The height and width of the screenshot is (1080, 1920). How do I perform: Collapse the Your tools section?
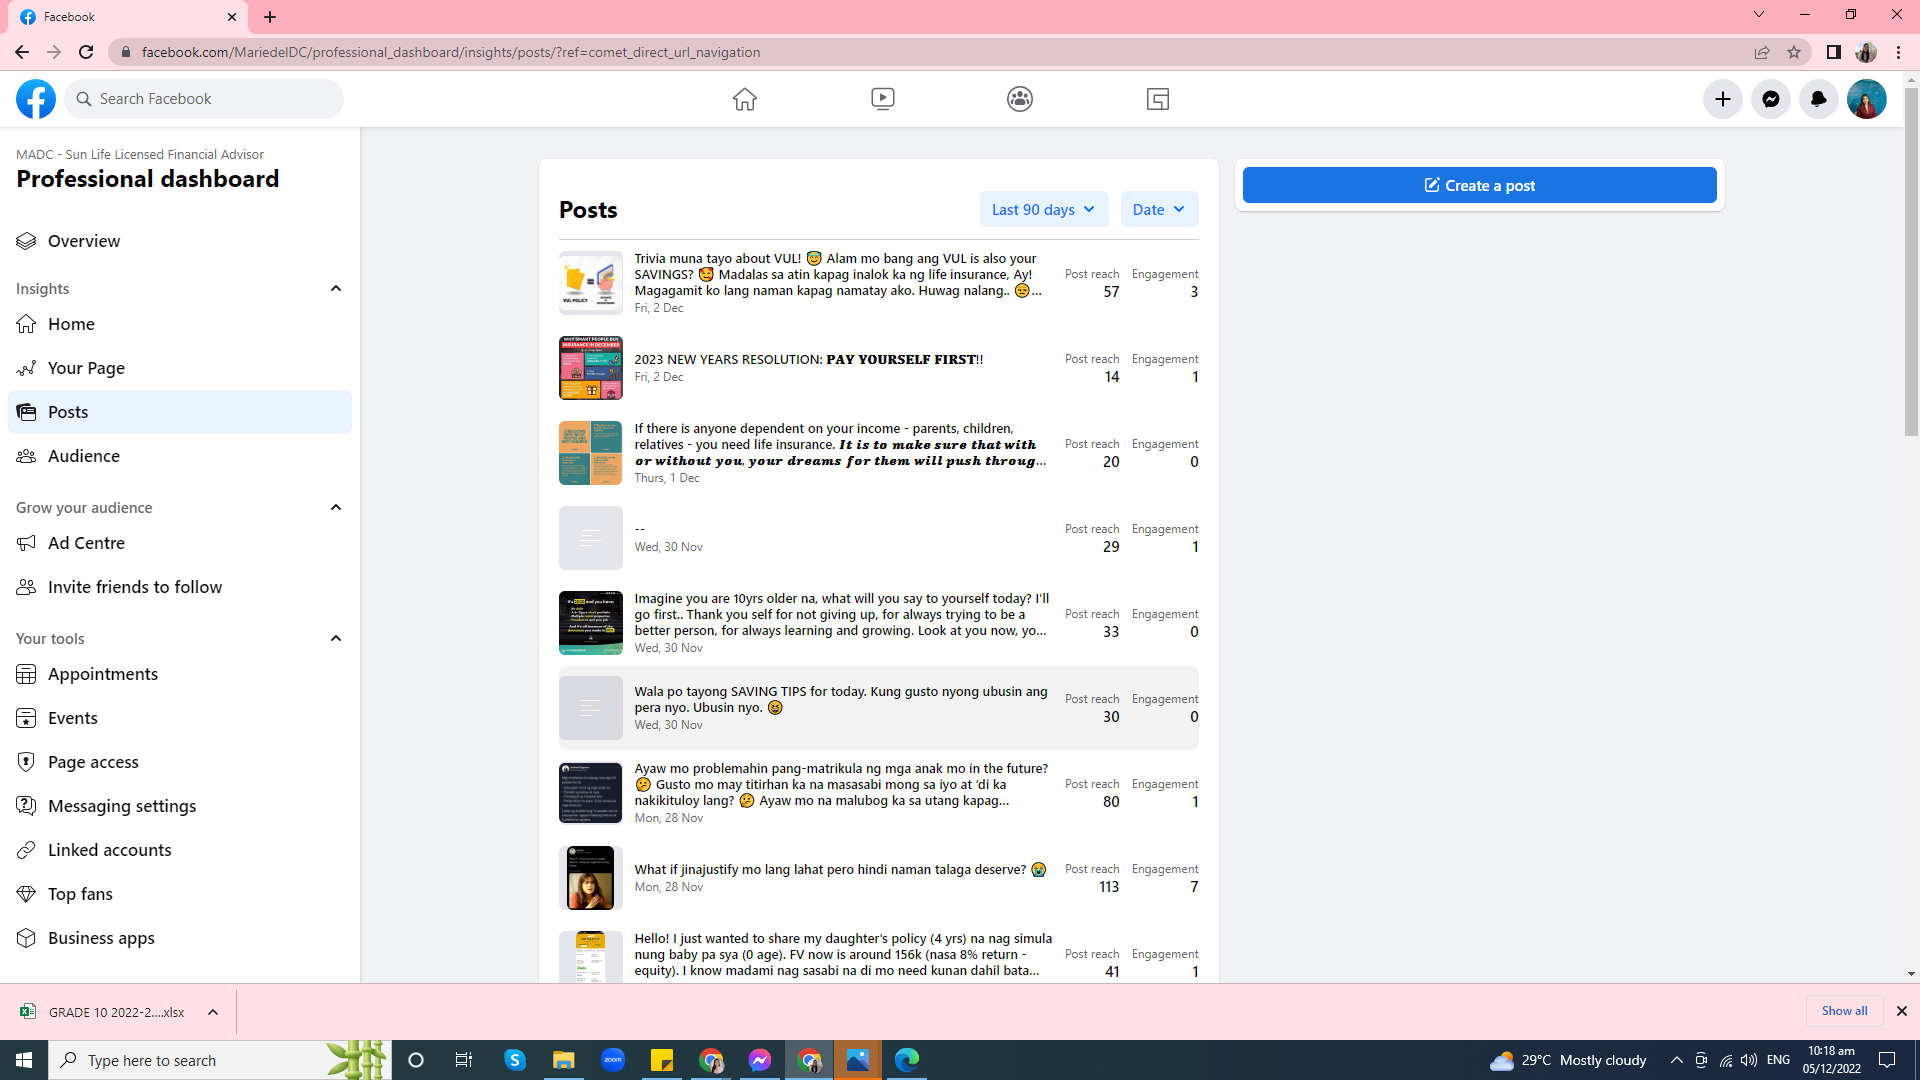336,638
